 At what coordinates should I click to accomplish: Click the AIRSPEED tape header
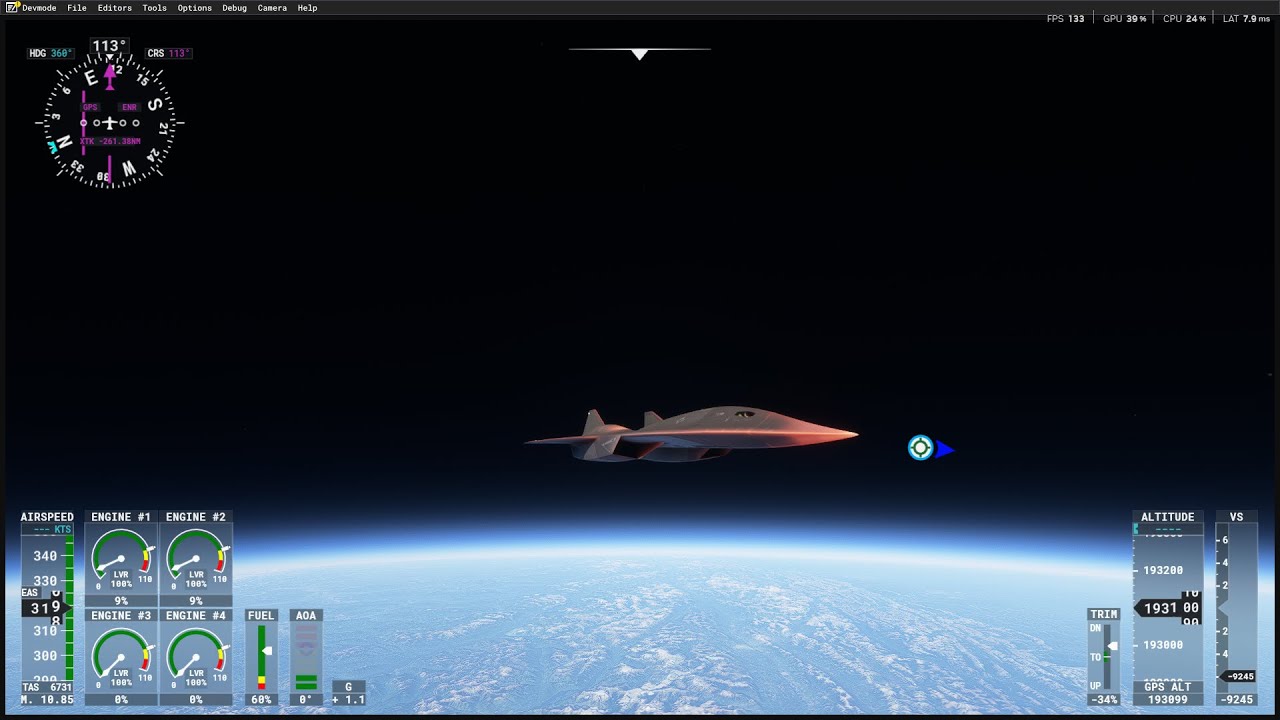click(47, 517)
